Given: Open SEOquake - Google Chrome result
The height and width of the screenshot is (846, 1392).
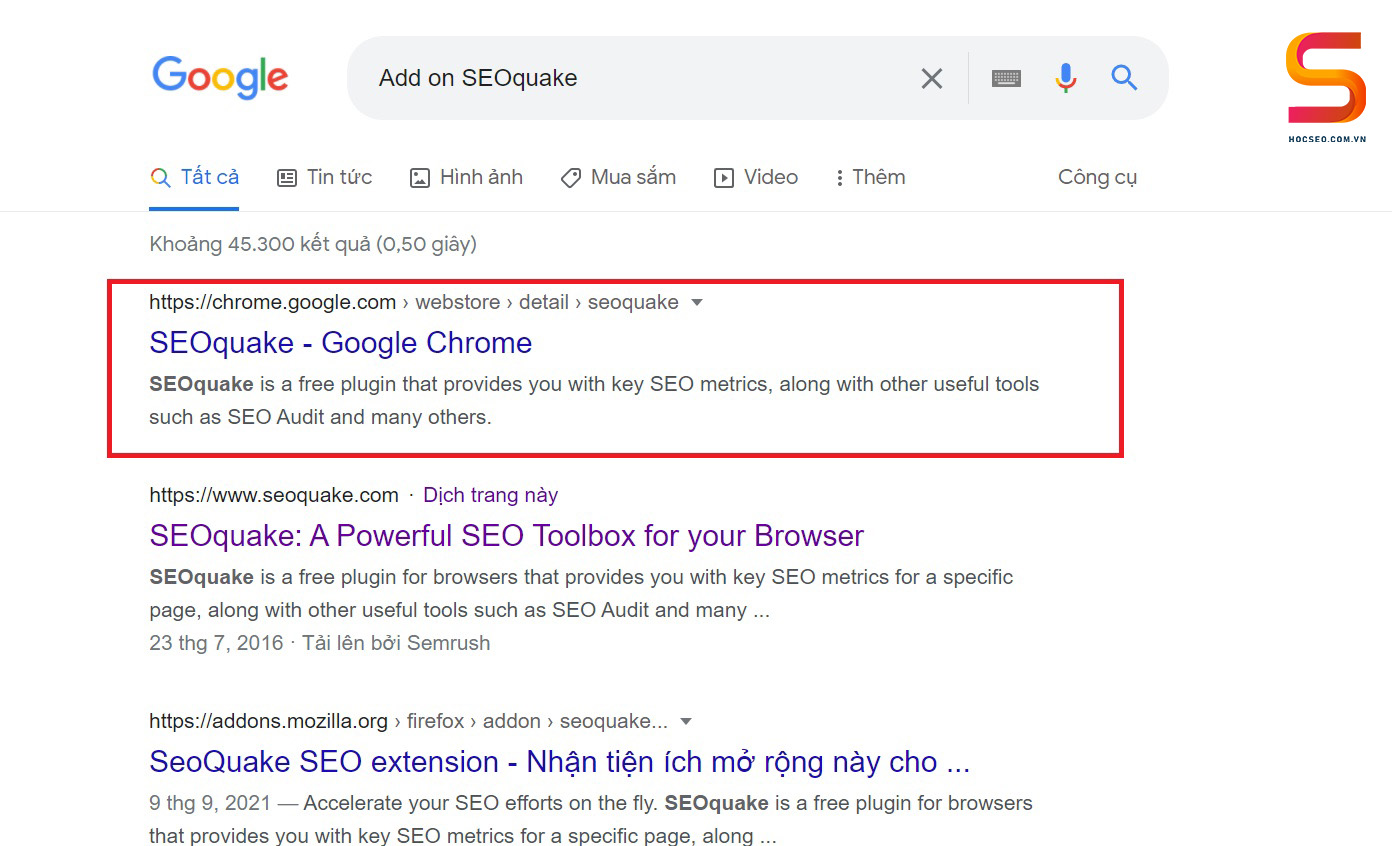Looking at the screenshot, I should tap(340, 343).
